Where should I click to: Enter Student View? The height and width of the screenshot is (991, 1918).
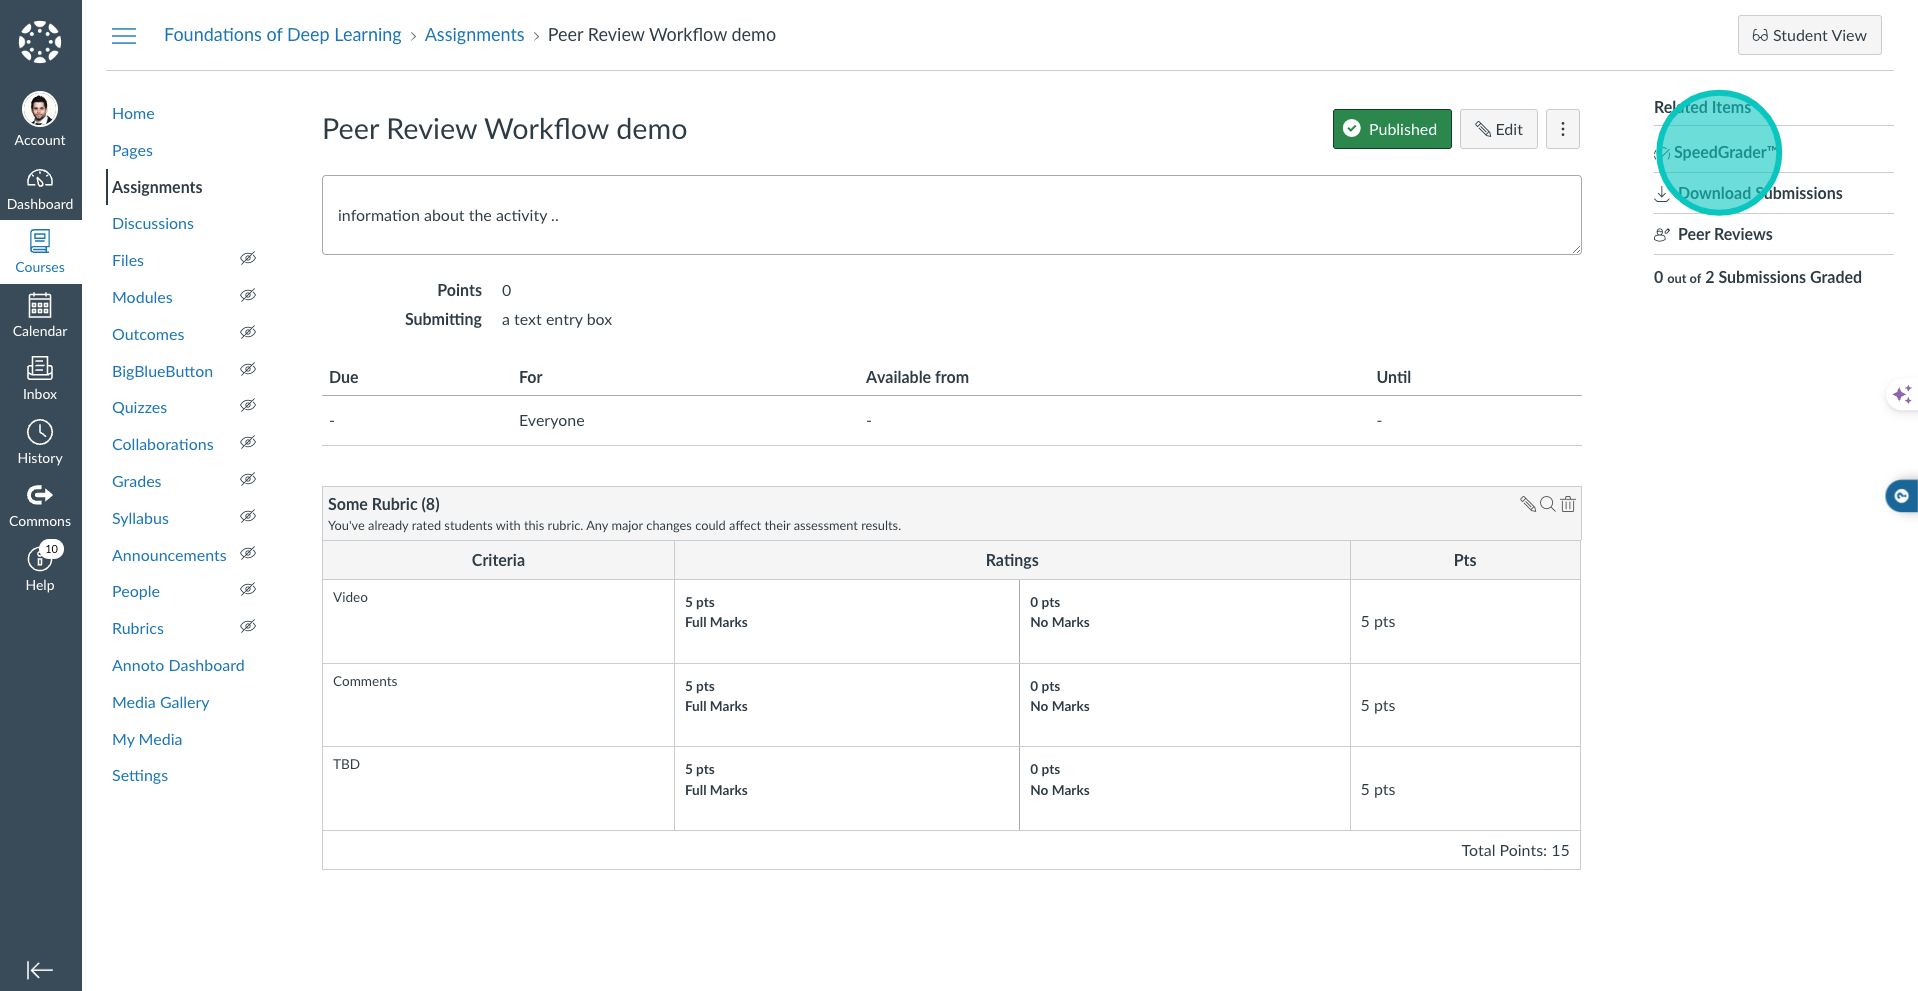(1809, 35)
